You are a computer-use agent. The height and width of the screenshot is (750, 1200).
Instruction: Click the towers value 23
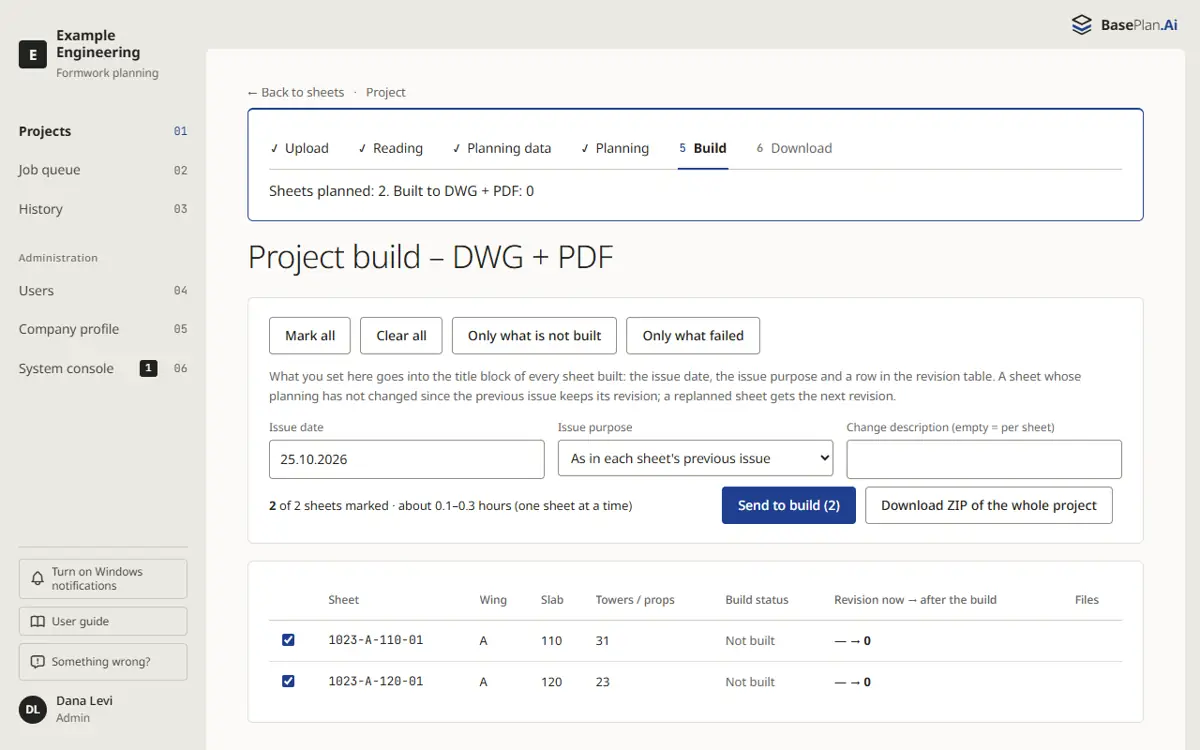click(x=602, y=682)
